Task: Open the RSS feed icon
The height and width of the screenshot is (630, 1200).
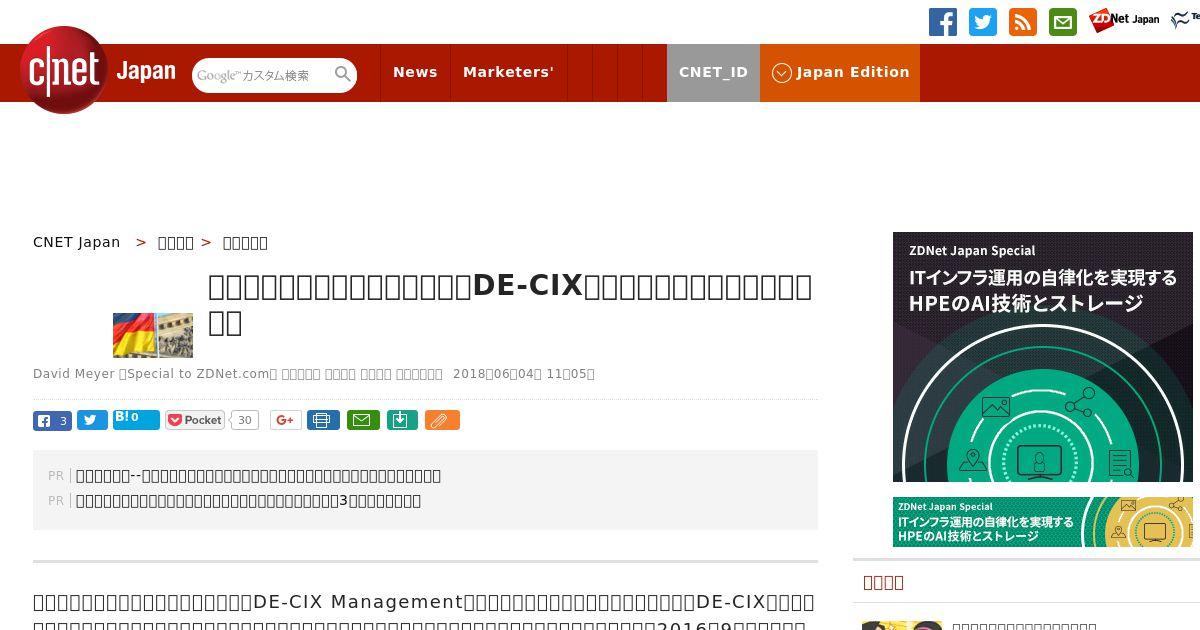Action: (1023, 22)
